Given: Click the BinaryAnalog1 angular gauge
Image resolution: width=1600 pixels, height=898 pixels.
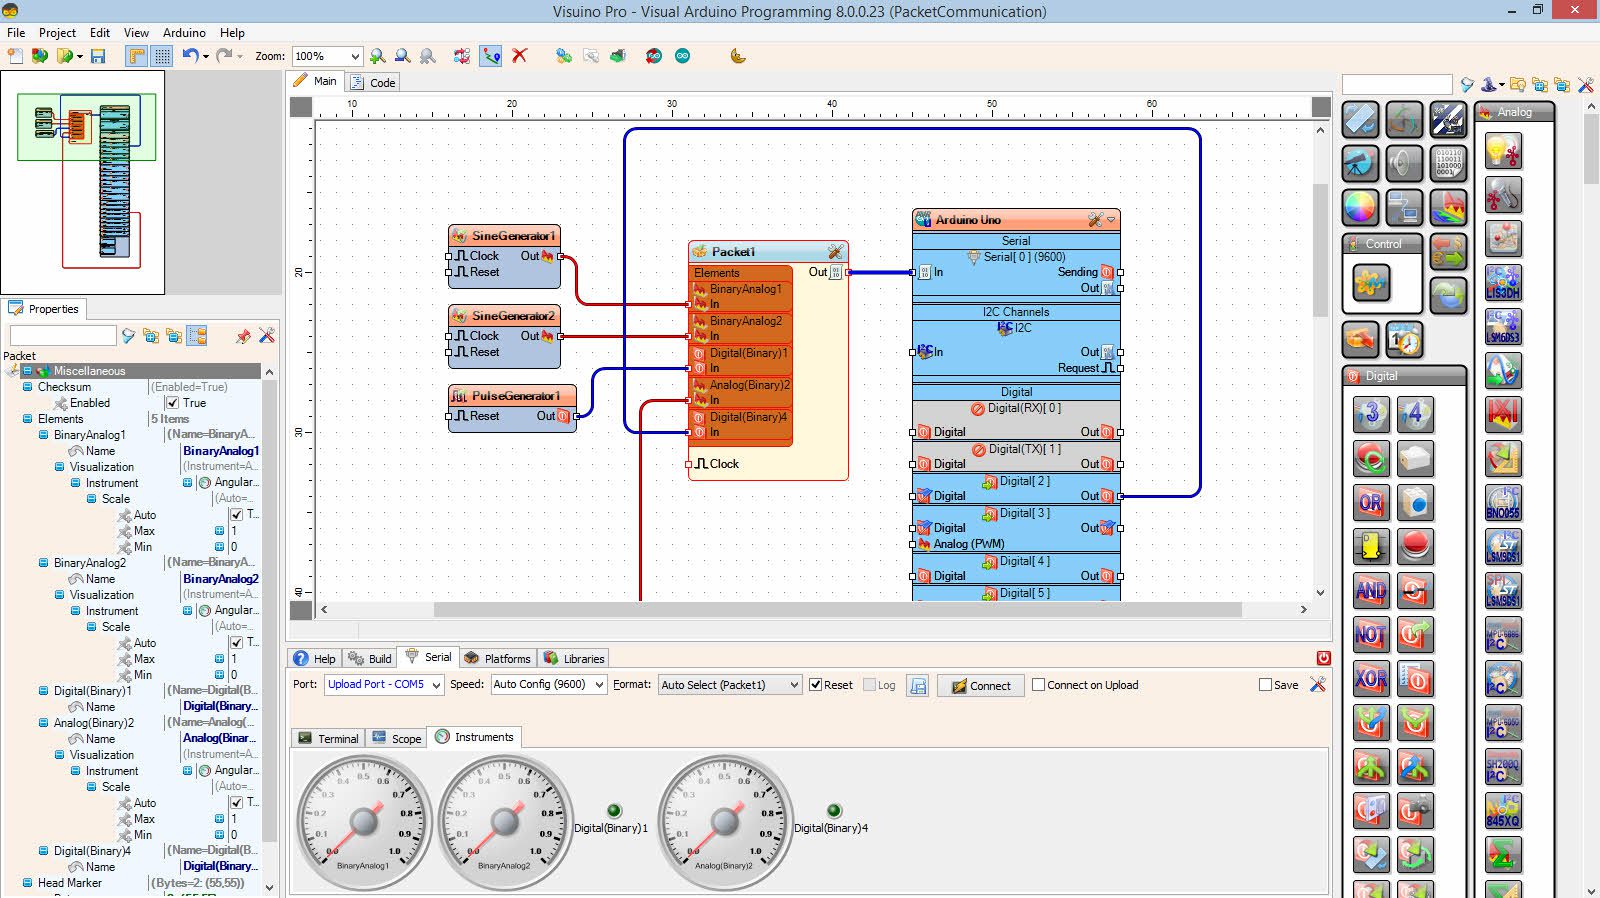Looking at the screenshot, I should coord(363,822).
